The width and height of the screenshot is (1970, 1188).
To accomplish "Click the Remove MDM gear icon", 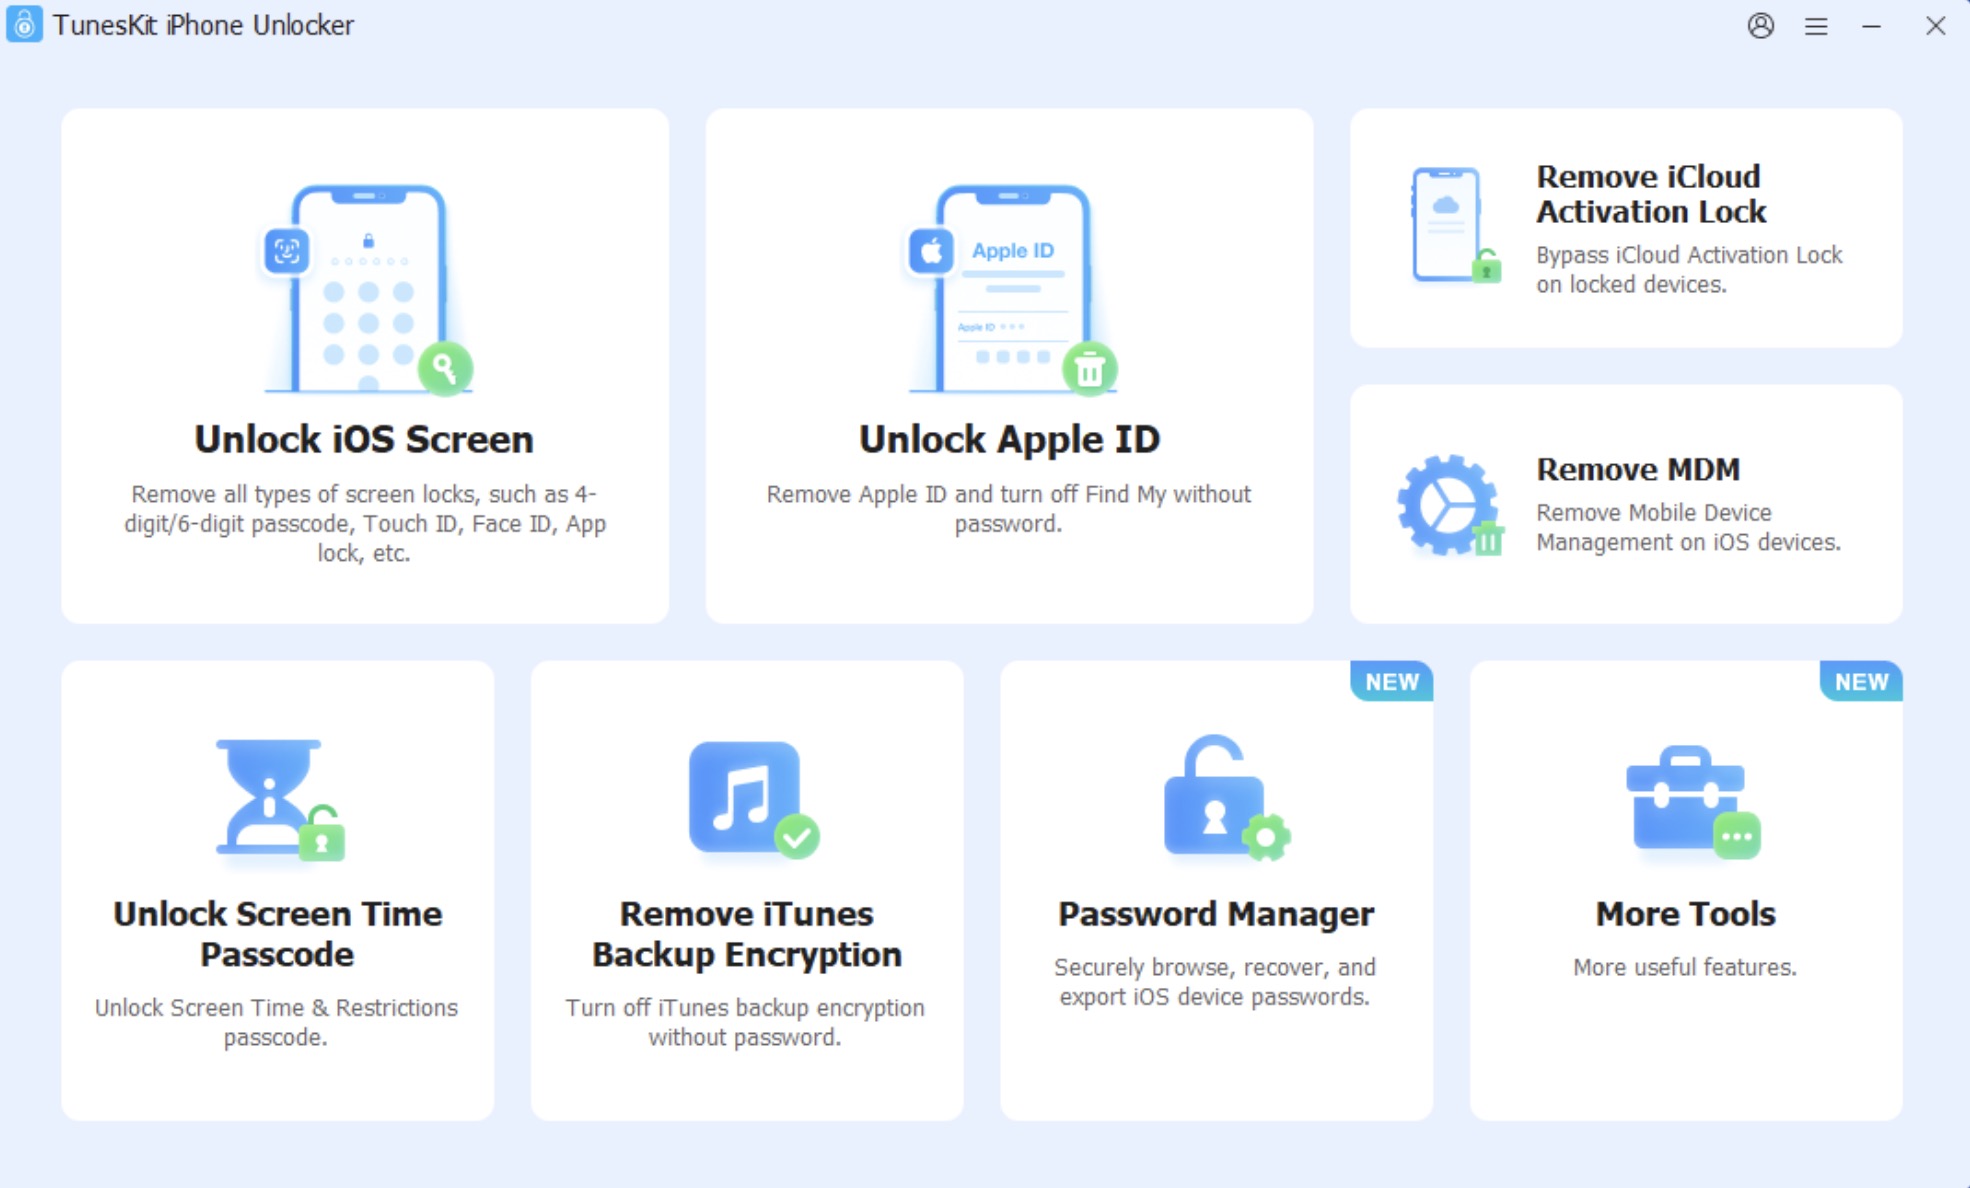I will [x=1449, y=505].
